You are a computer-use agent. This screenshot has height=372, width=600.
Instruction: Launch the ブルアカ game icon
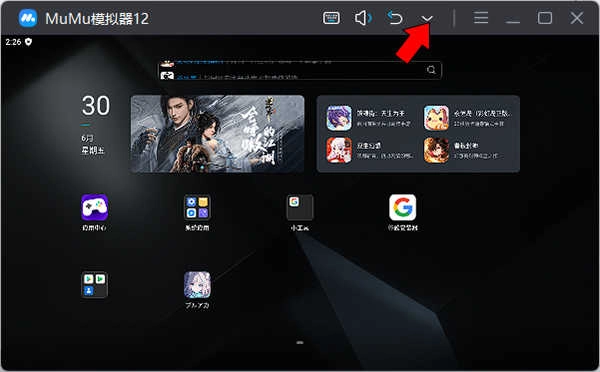click(x=197, y=285)
